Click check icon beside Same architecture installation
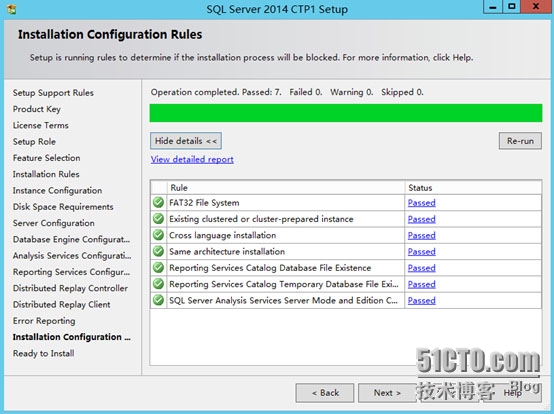This screenshot has width=554, height=414. 158,251
